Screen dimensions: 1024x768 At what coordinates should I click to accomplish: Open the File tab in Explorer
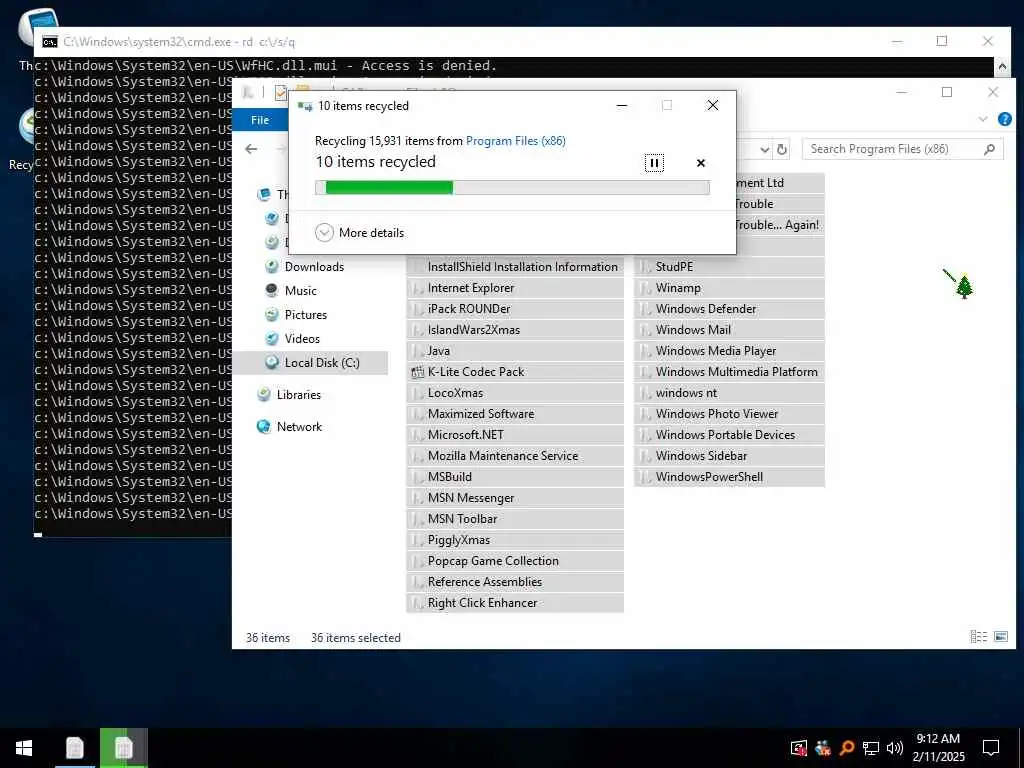[260, 120]
